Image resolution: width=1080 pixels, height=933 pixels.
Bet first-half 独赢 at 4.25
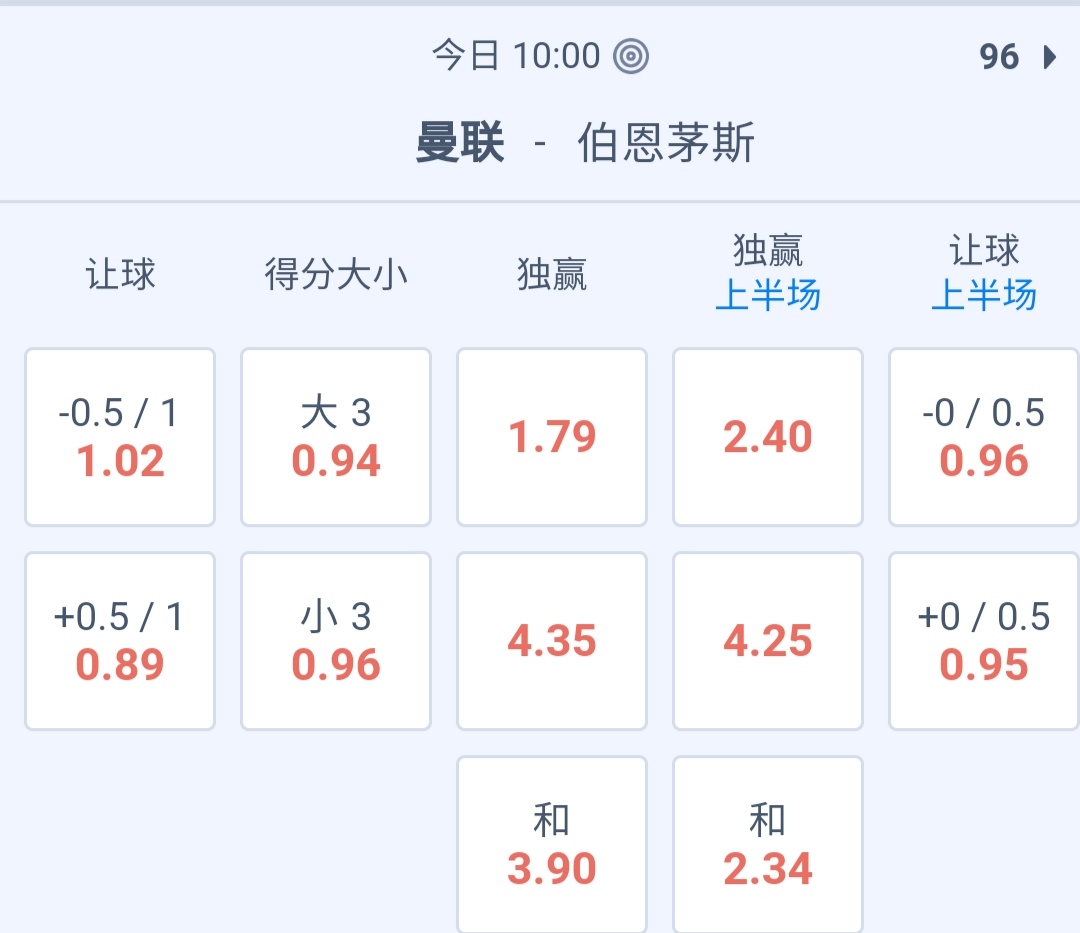[x=768, y=641]
